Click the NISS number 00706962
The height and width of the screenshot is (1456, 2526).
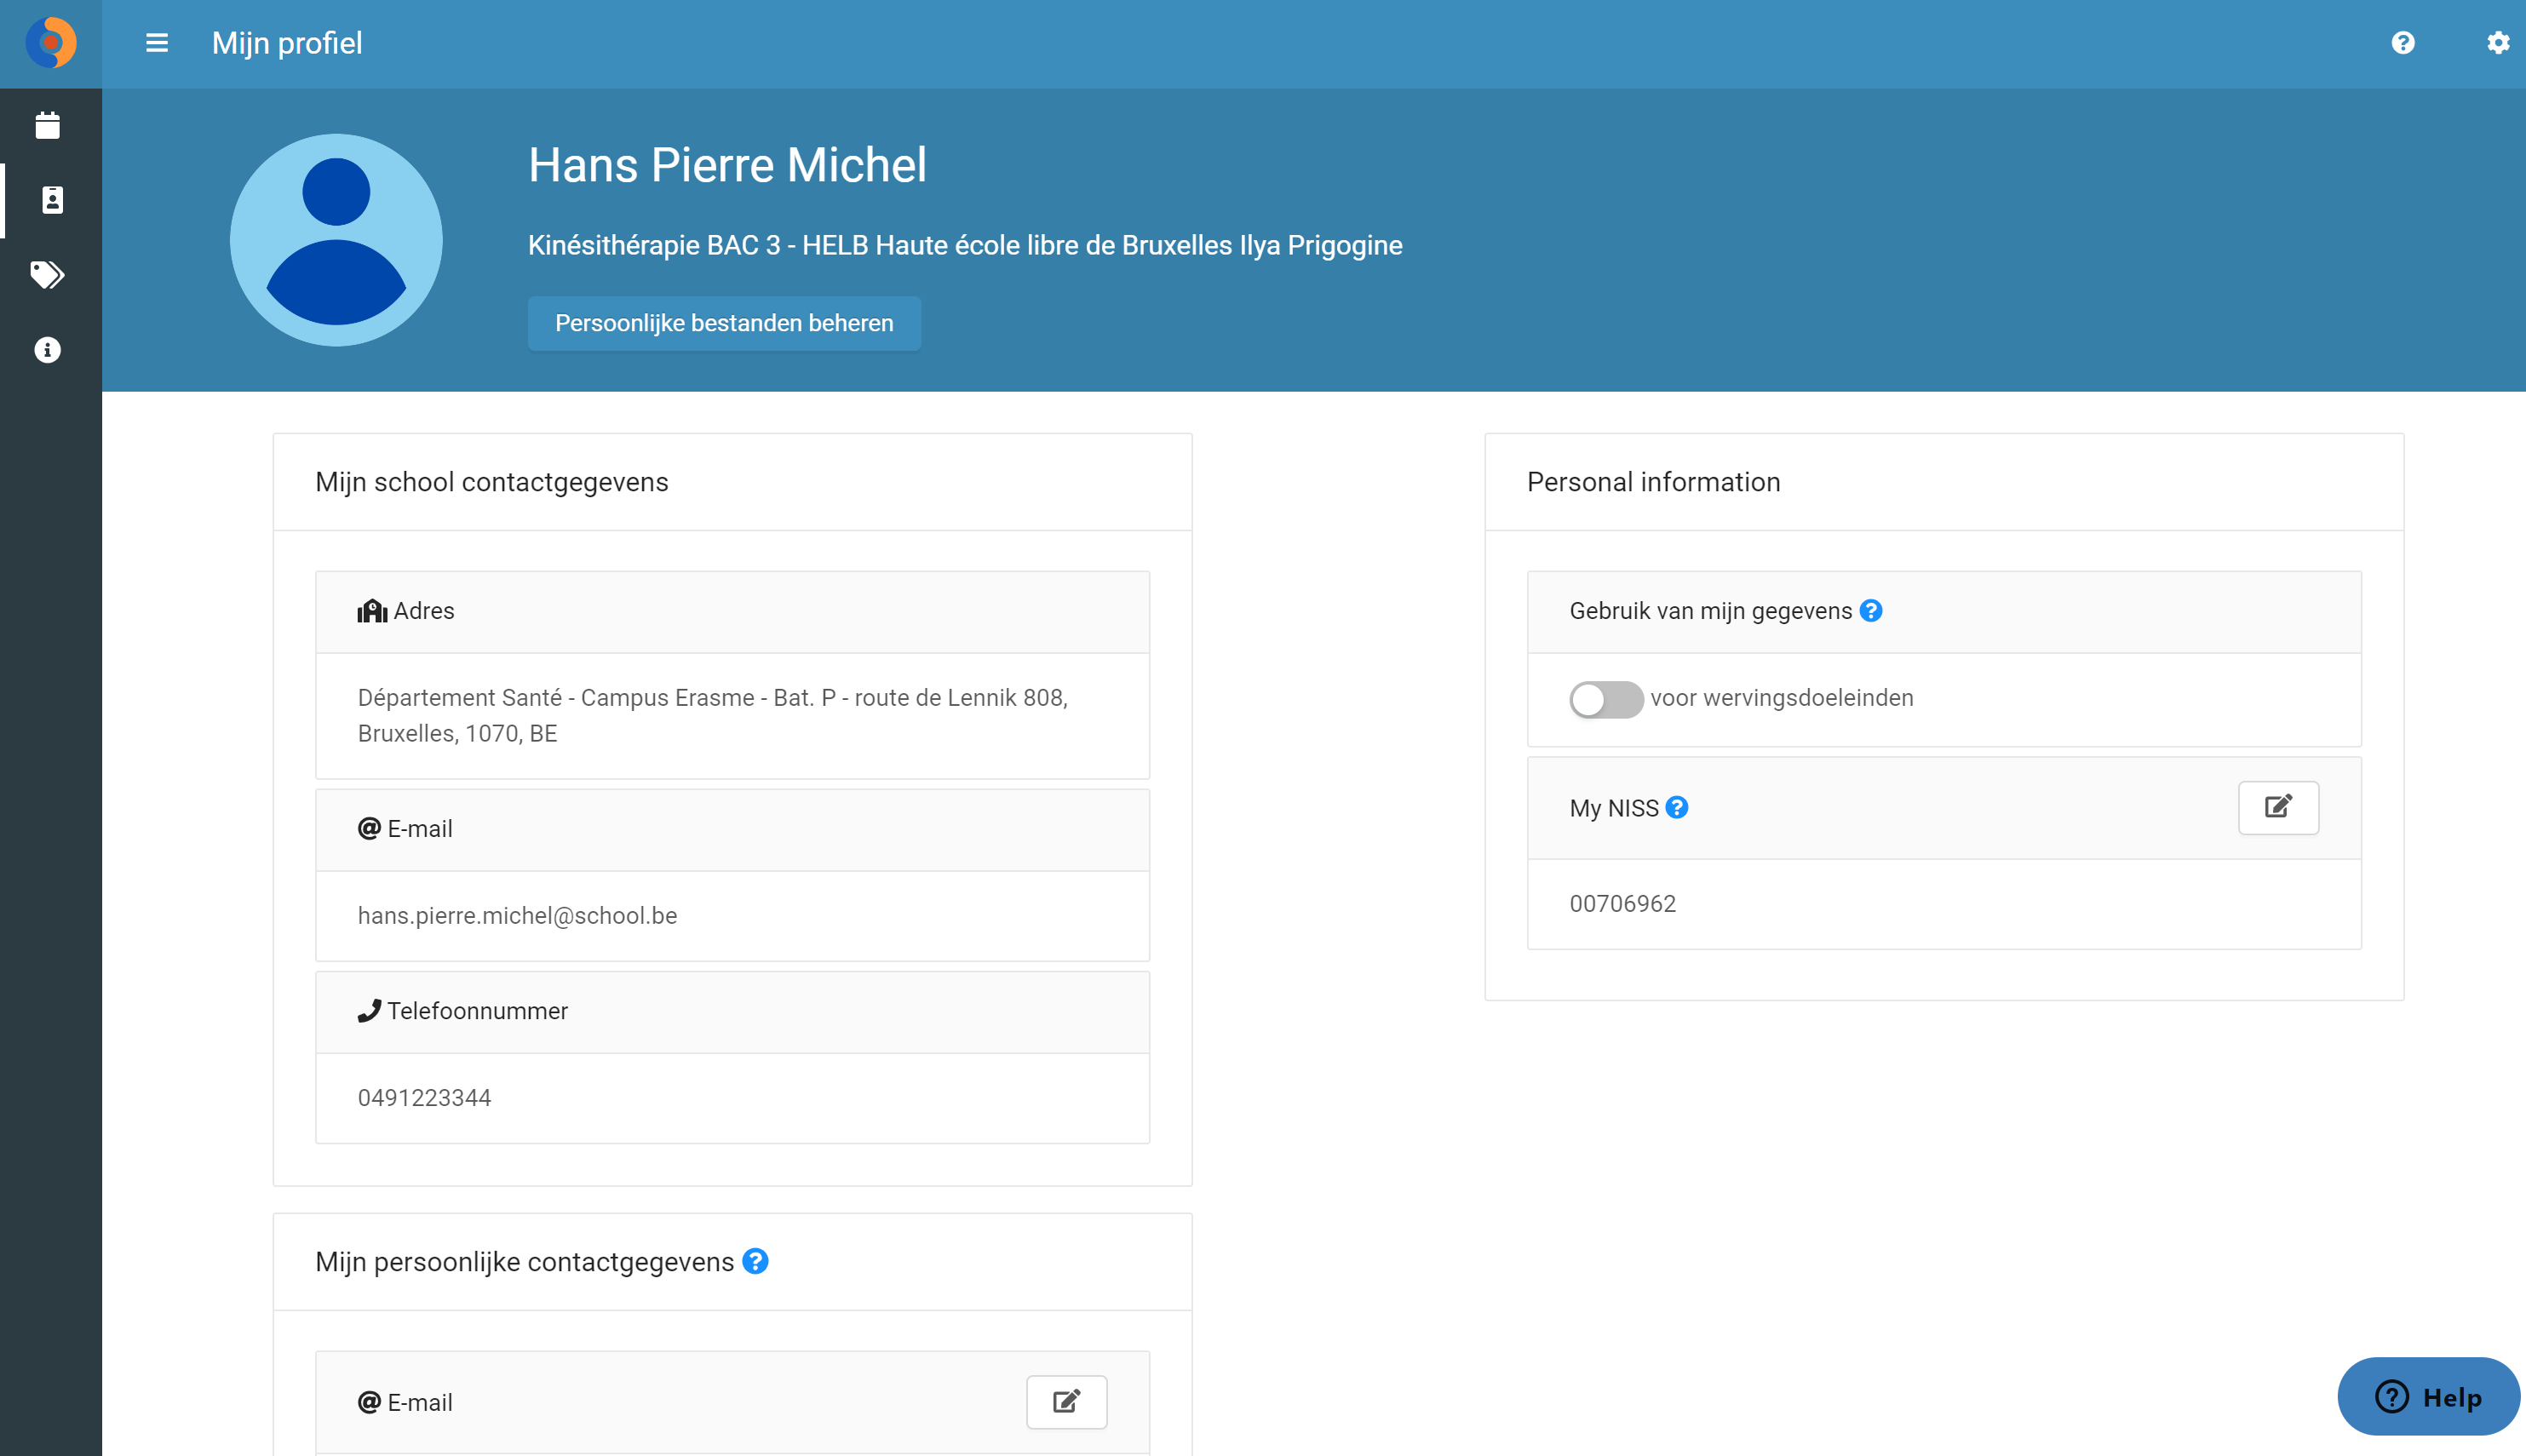1622,904
